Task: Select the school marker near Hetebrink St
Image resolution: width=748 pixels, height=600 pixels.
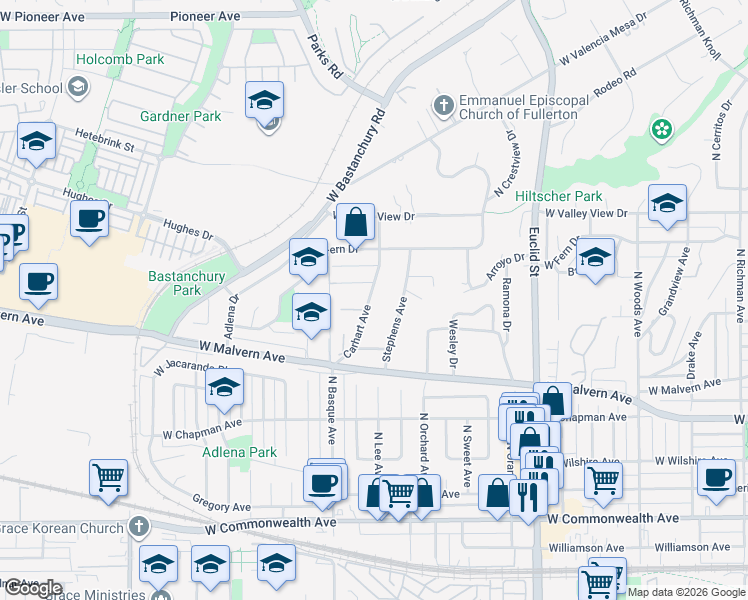Action: 36,142
